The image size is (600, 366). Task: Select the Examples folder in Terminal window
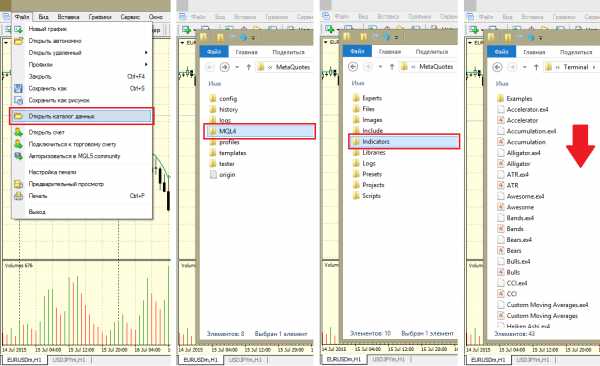tap(519, 98)
